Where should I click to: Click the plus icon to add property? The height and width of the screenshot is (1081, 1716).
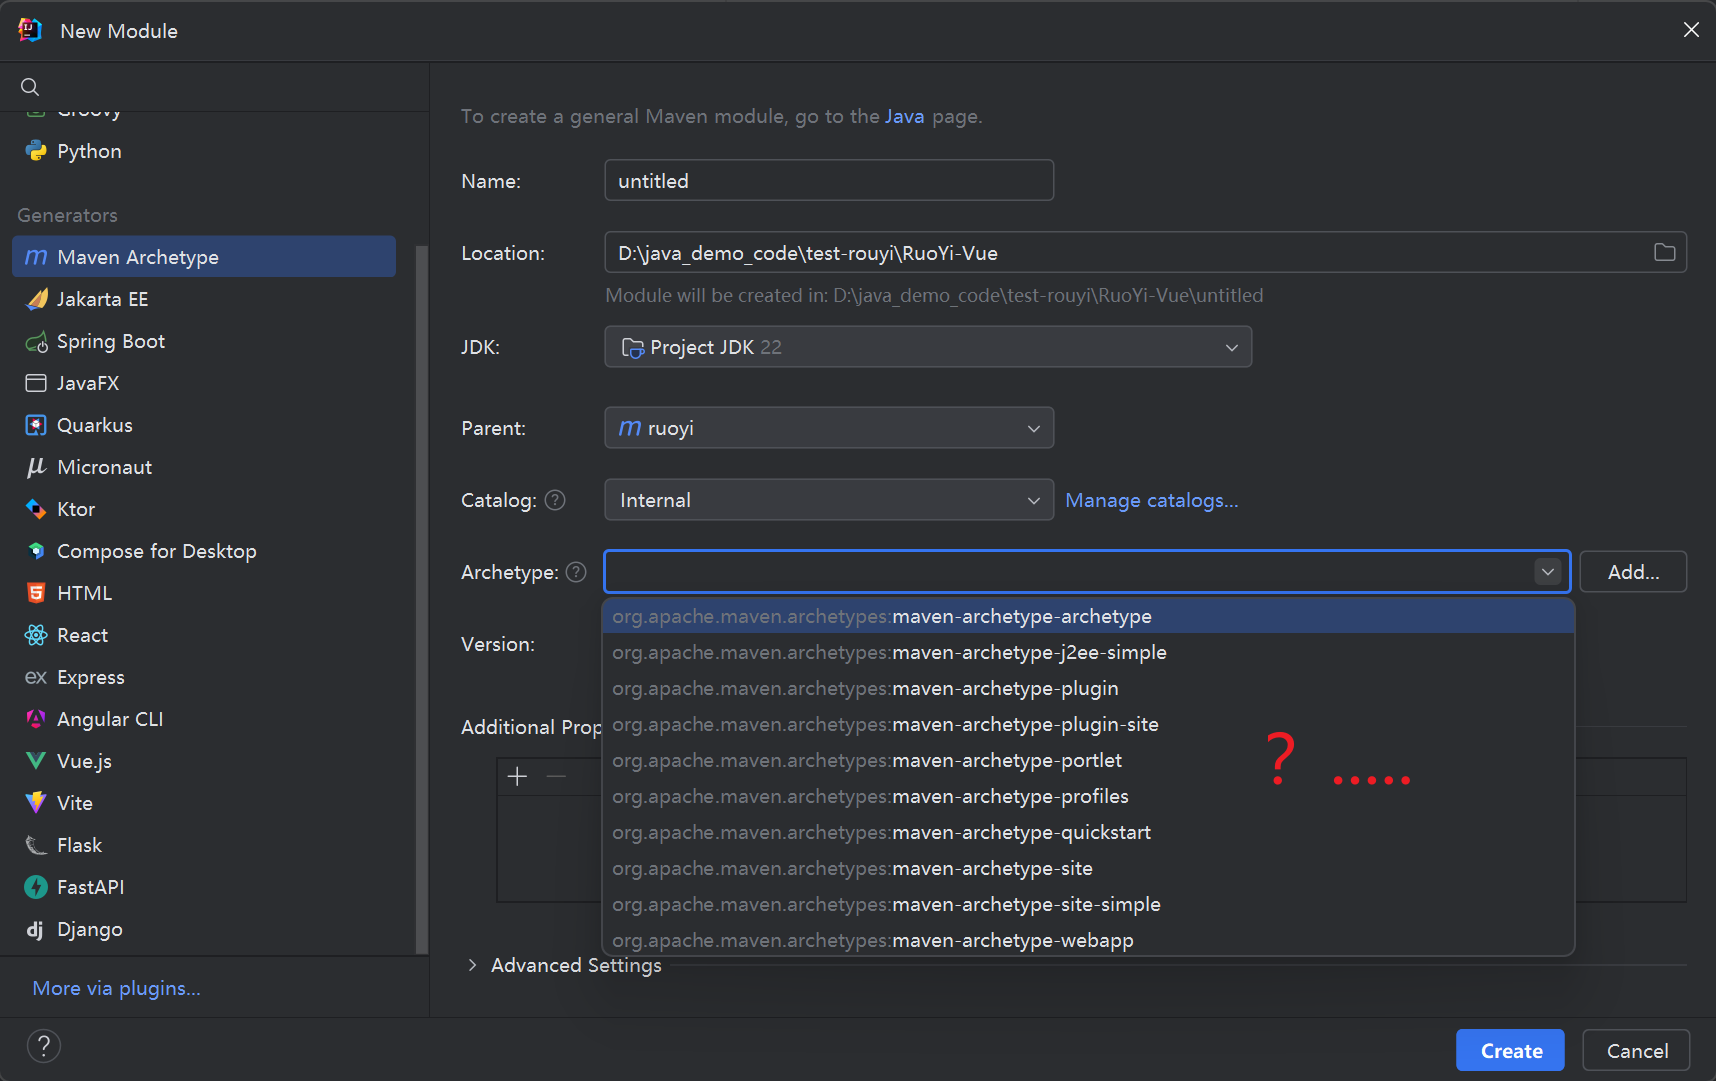[x=517, y=777]
